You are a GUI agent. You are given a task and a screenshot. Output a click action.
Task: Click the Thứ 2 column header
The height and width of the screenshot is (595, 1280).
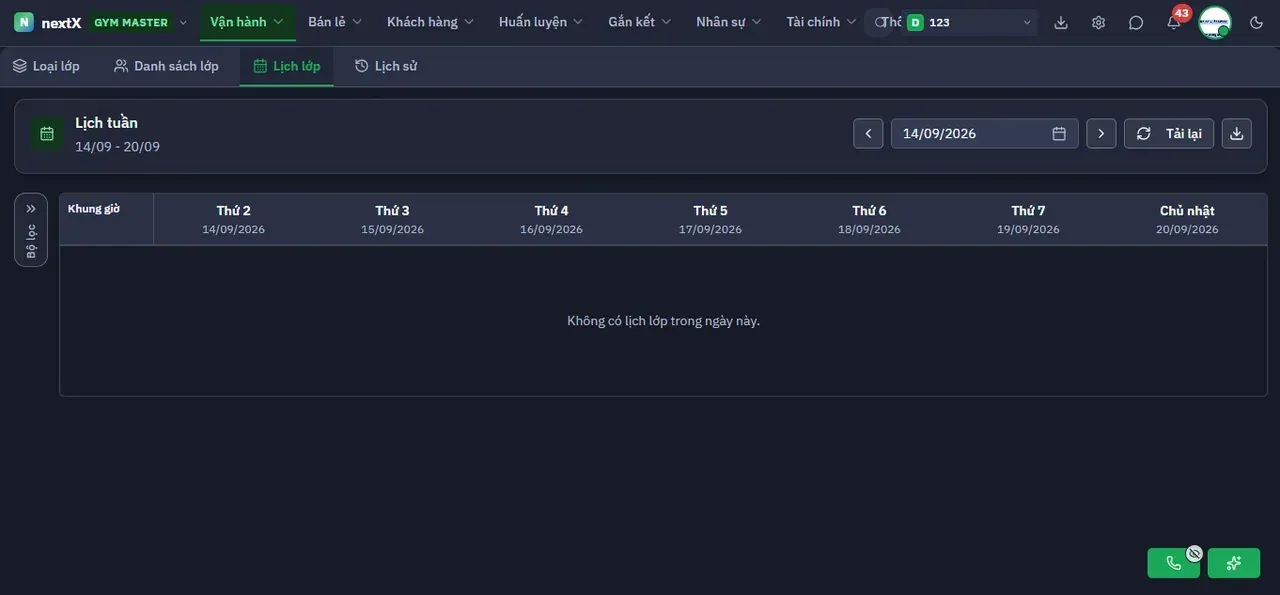coord(234,219)
